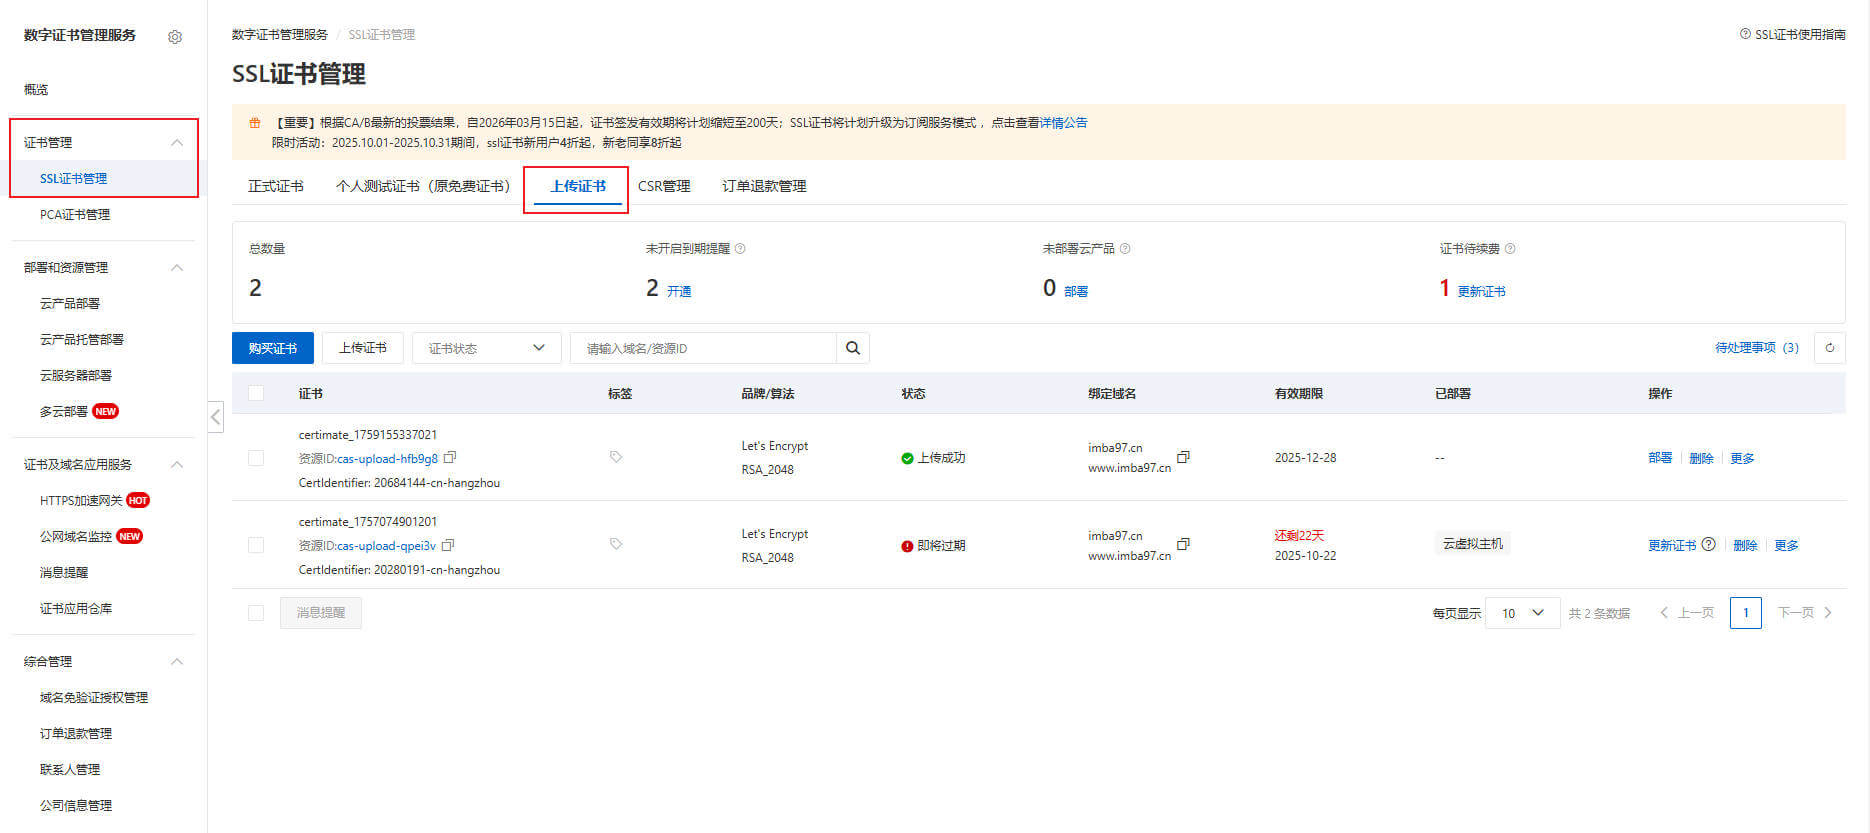Click the blue 购买证书 button
The height and width of the screenshot is (833, 1870).
pos(273,348)
